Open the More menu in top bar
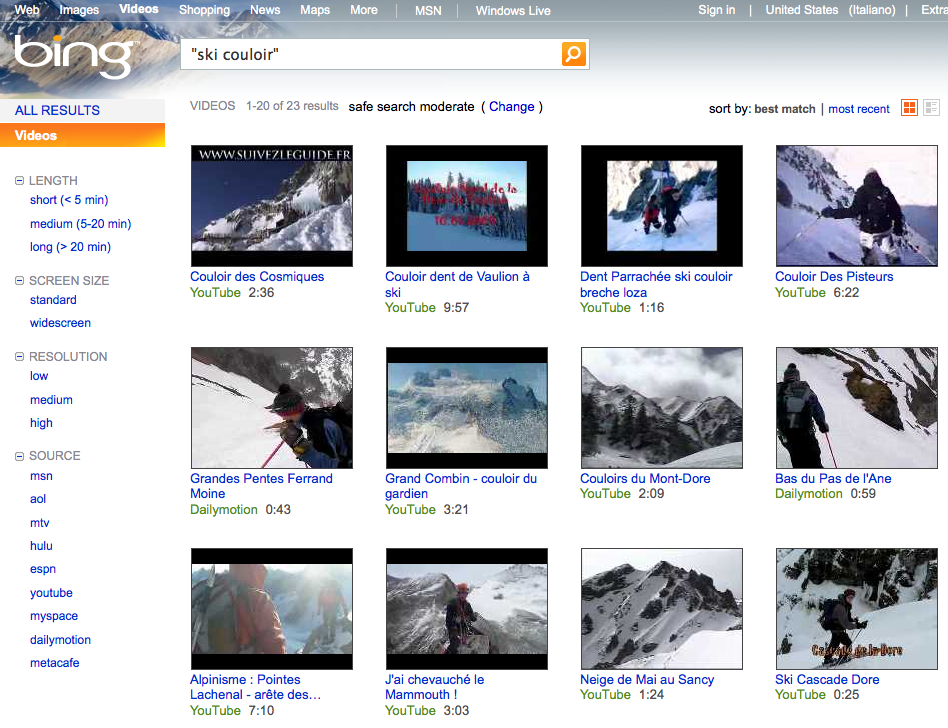The image size is (948, 728). [x=364, y=10]
